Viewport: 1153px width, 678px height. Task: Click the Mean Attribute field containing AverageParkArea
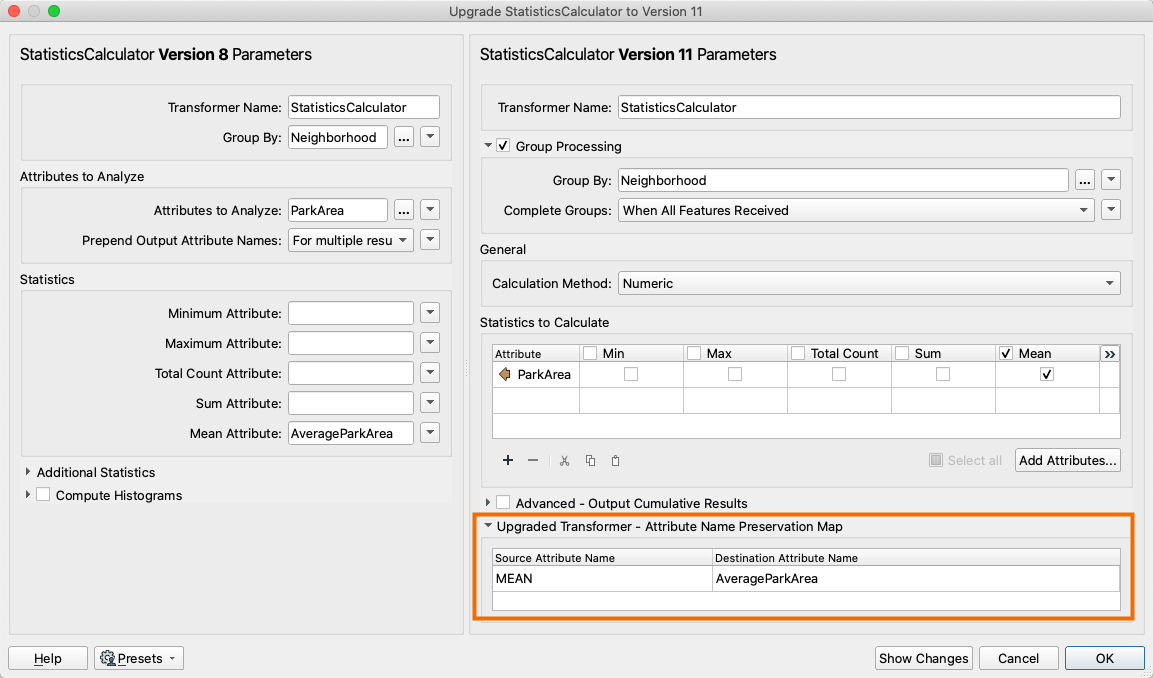tap(351, 433)
